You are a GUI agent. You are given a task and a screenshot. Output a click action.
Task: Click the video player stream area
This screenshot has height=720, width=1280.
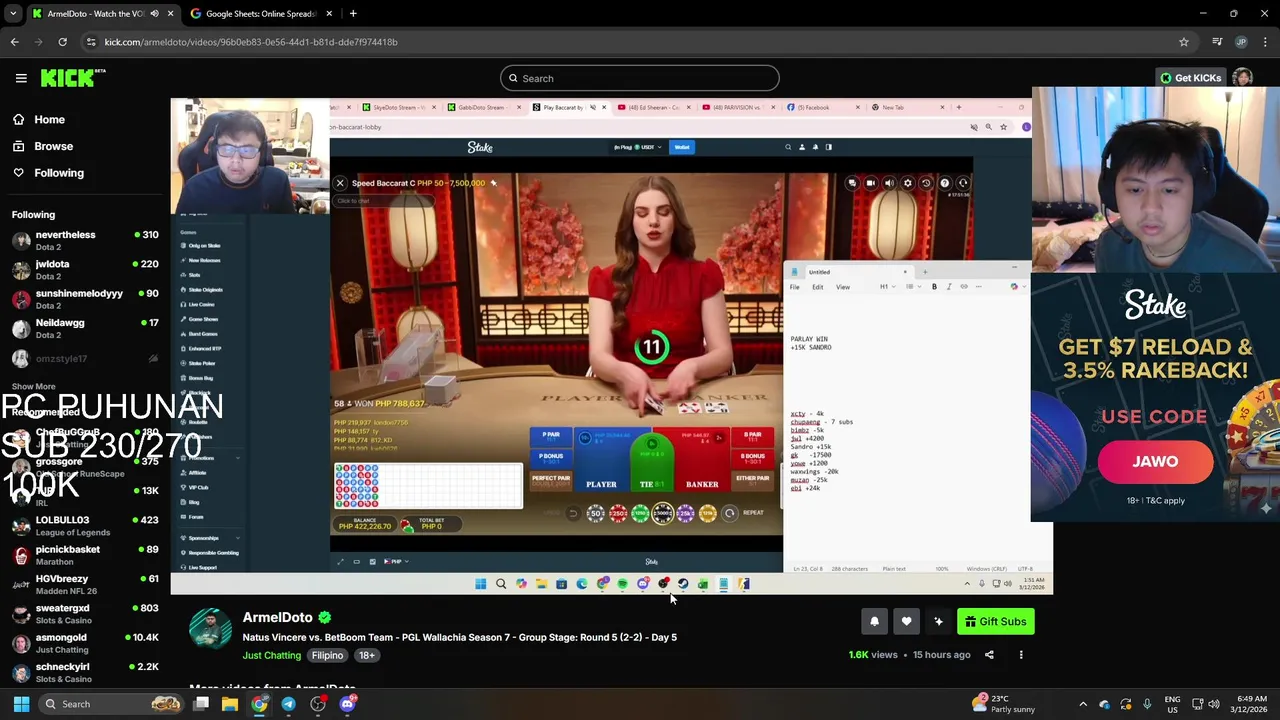611,346
